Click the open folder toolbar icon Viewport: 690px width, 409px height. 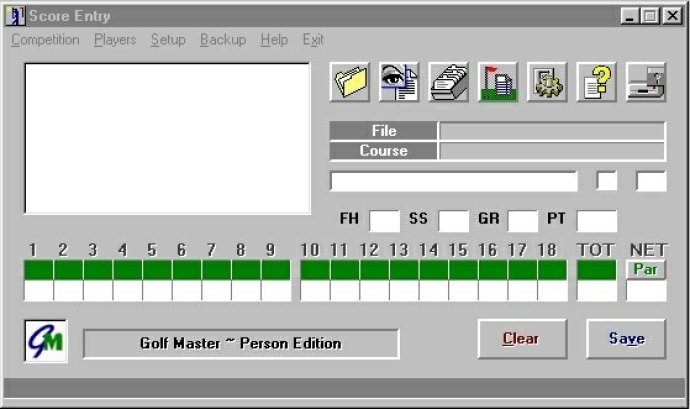[x=350, y=82]
